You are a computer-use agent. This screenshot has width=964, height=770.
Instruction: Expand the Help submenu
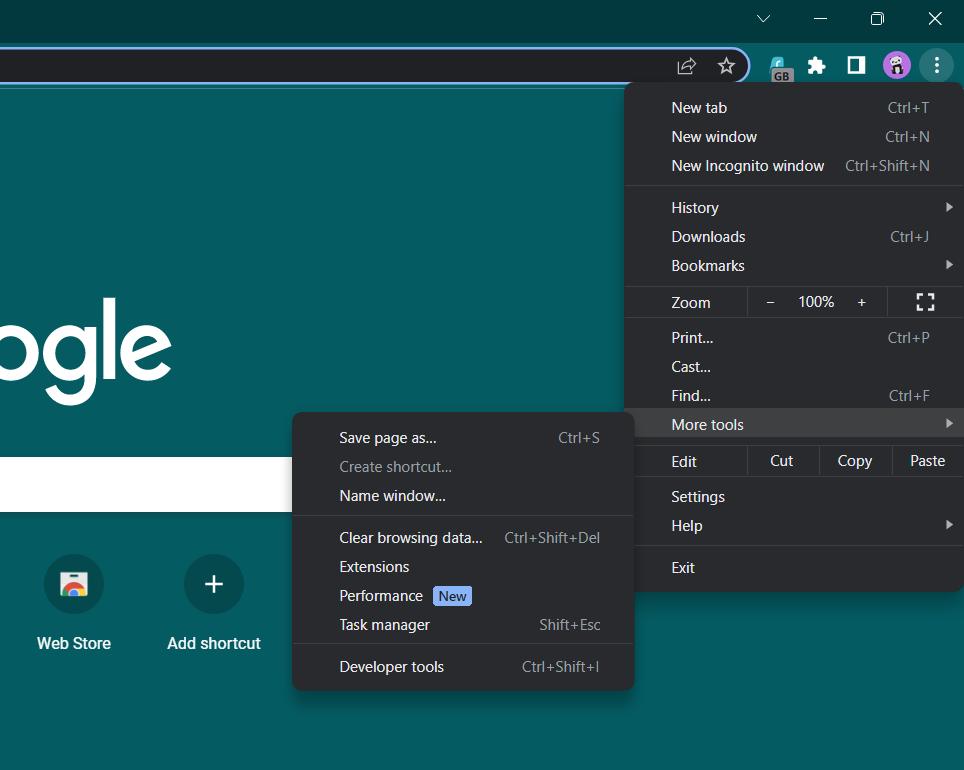coord(687,525)
